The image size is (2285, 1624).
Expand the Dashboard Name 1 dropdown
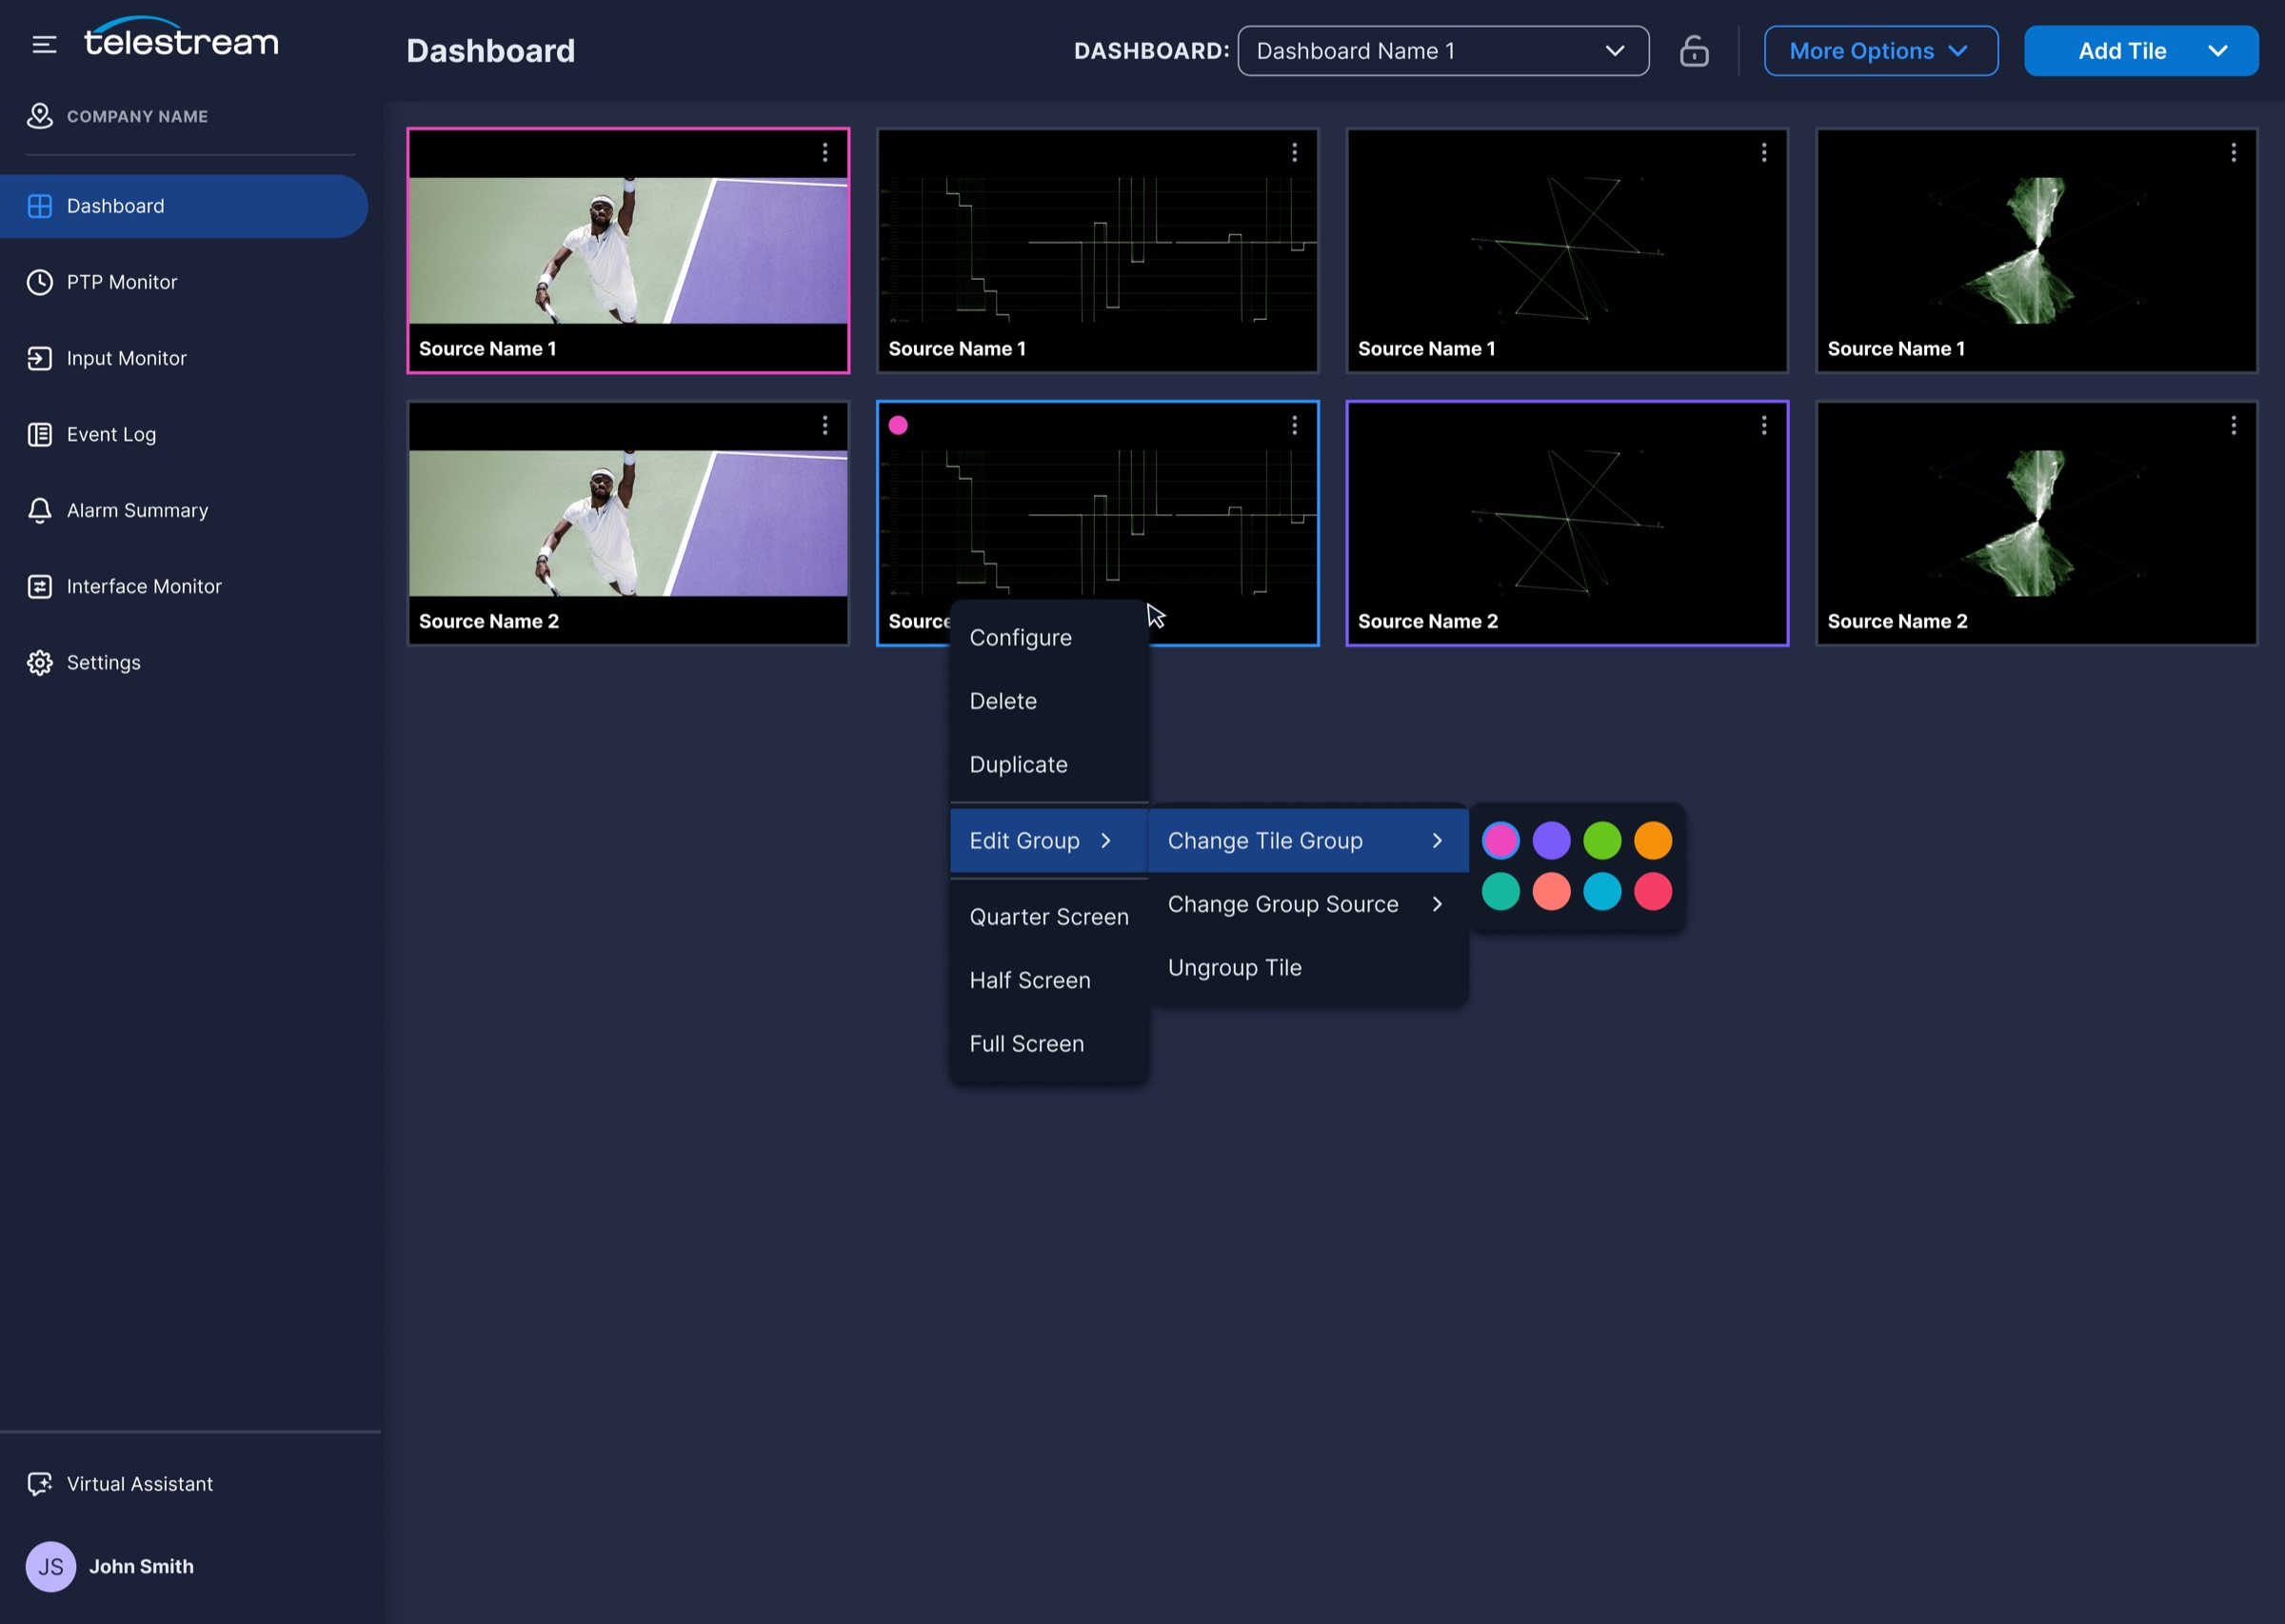click(x=1443, y=51)
